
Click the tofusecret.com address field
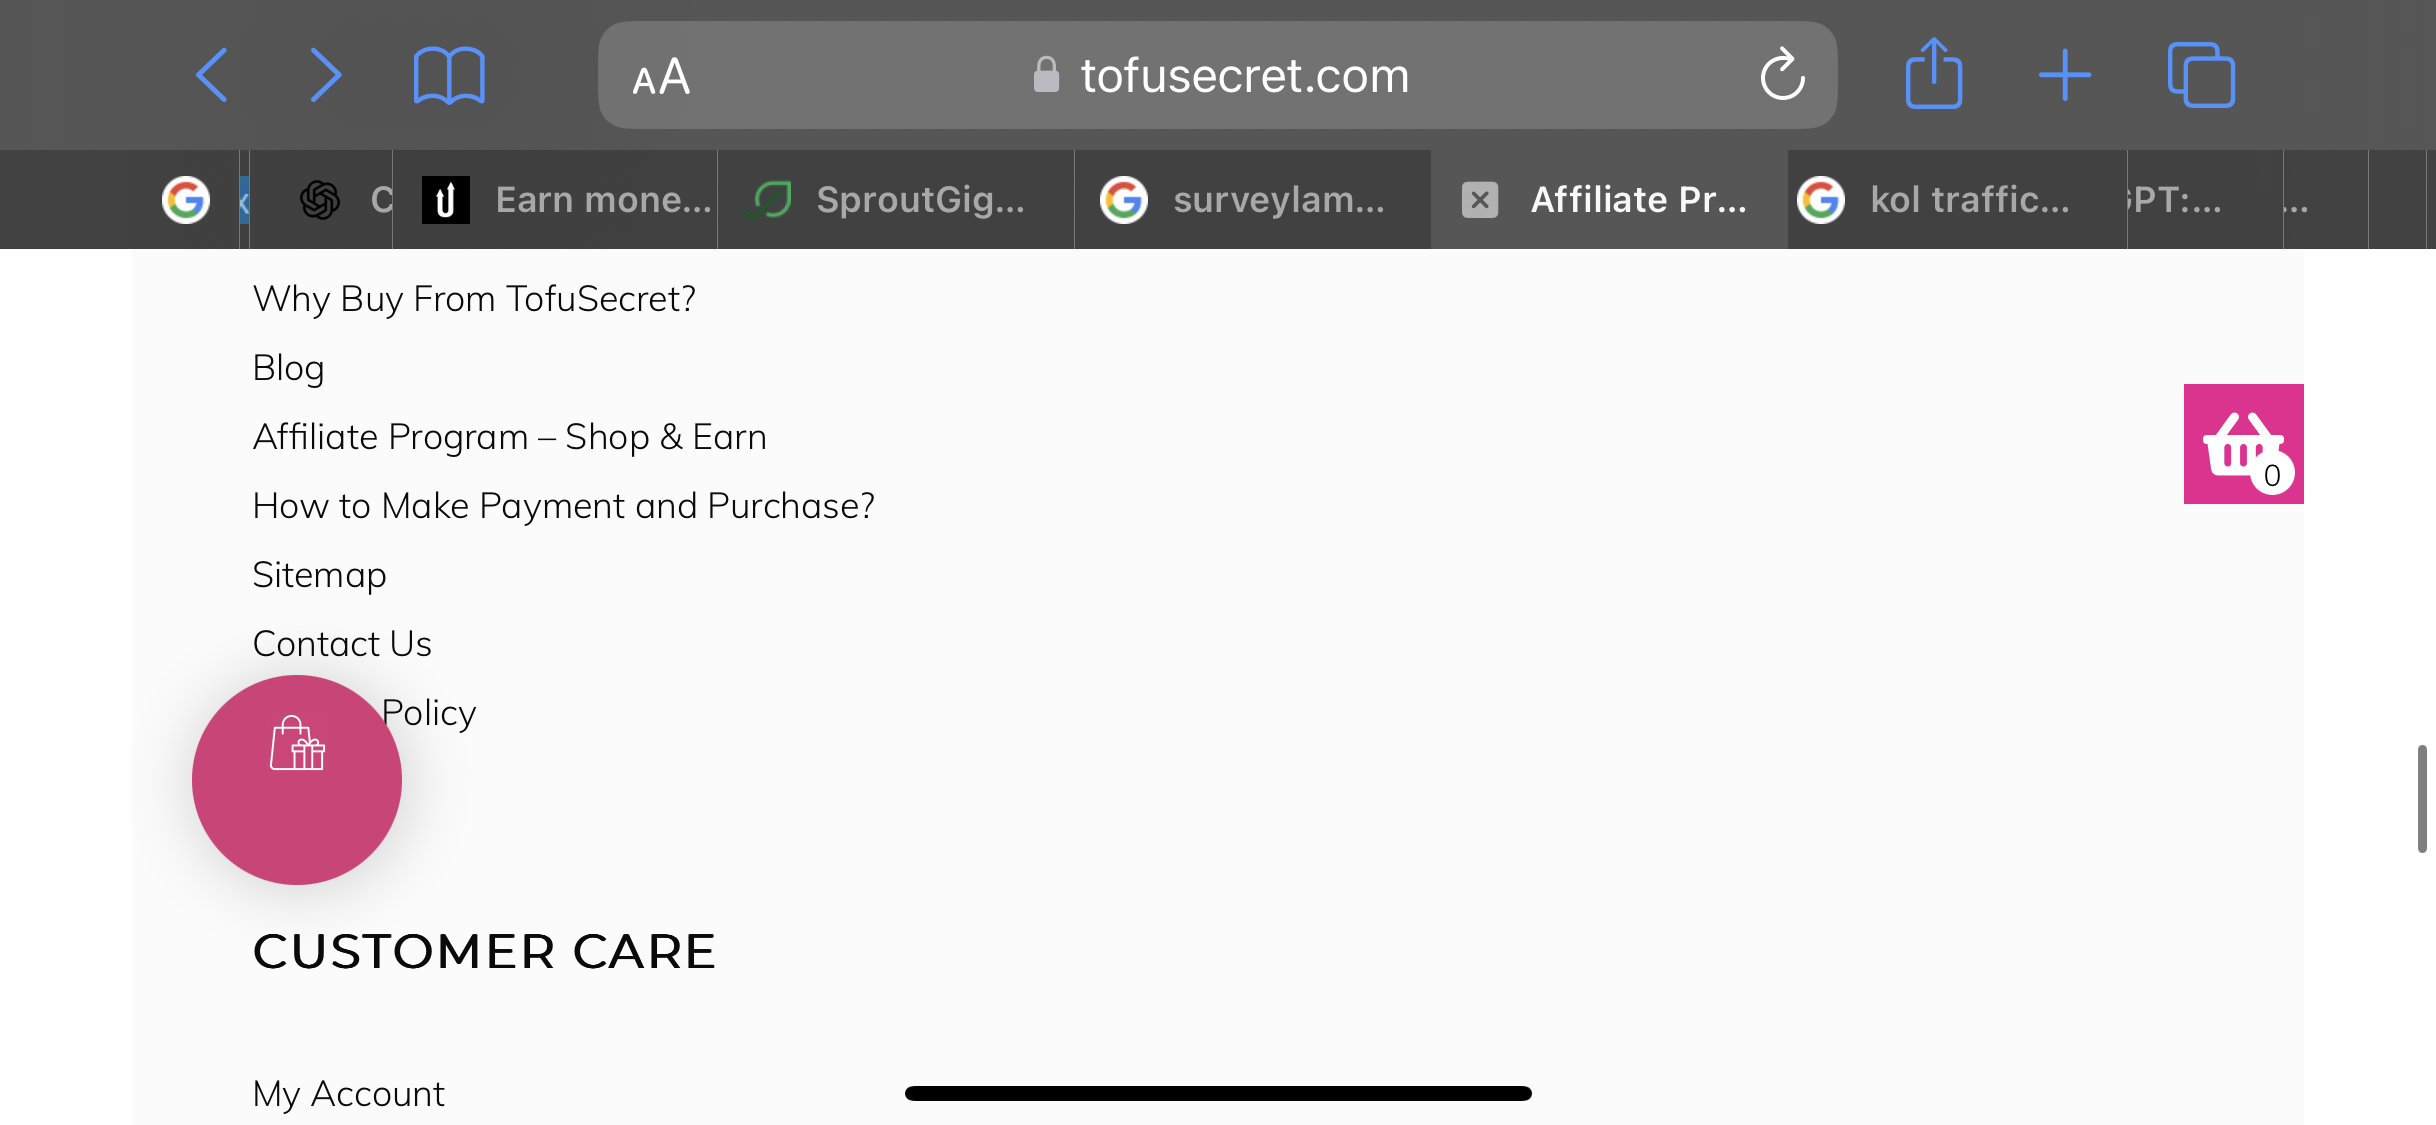pyautogui.click(x=1217, y=75)
